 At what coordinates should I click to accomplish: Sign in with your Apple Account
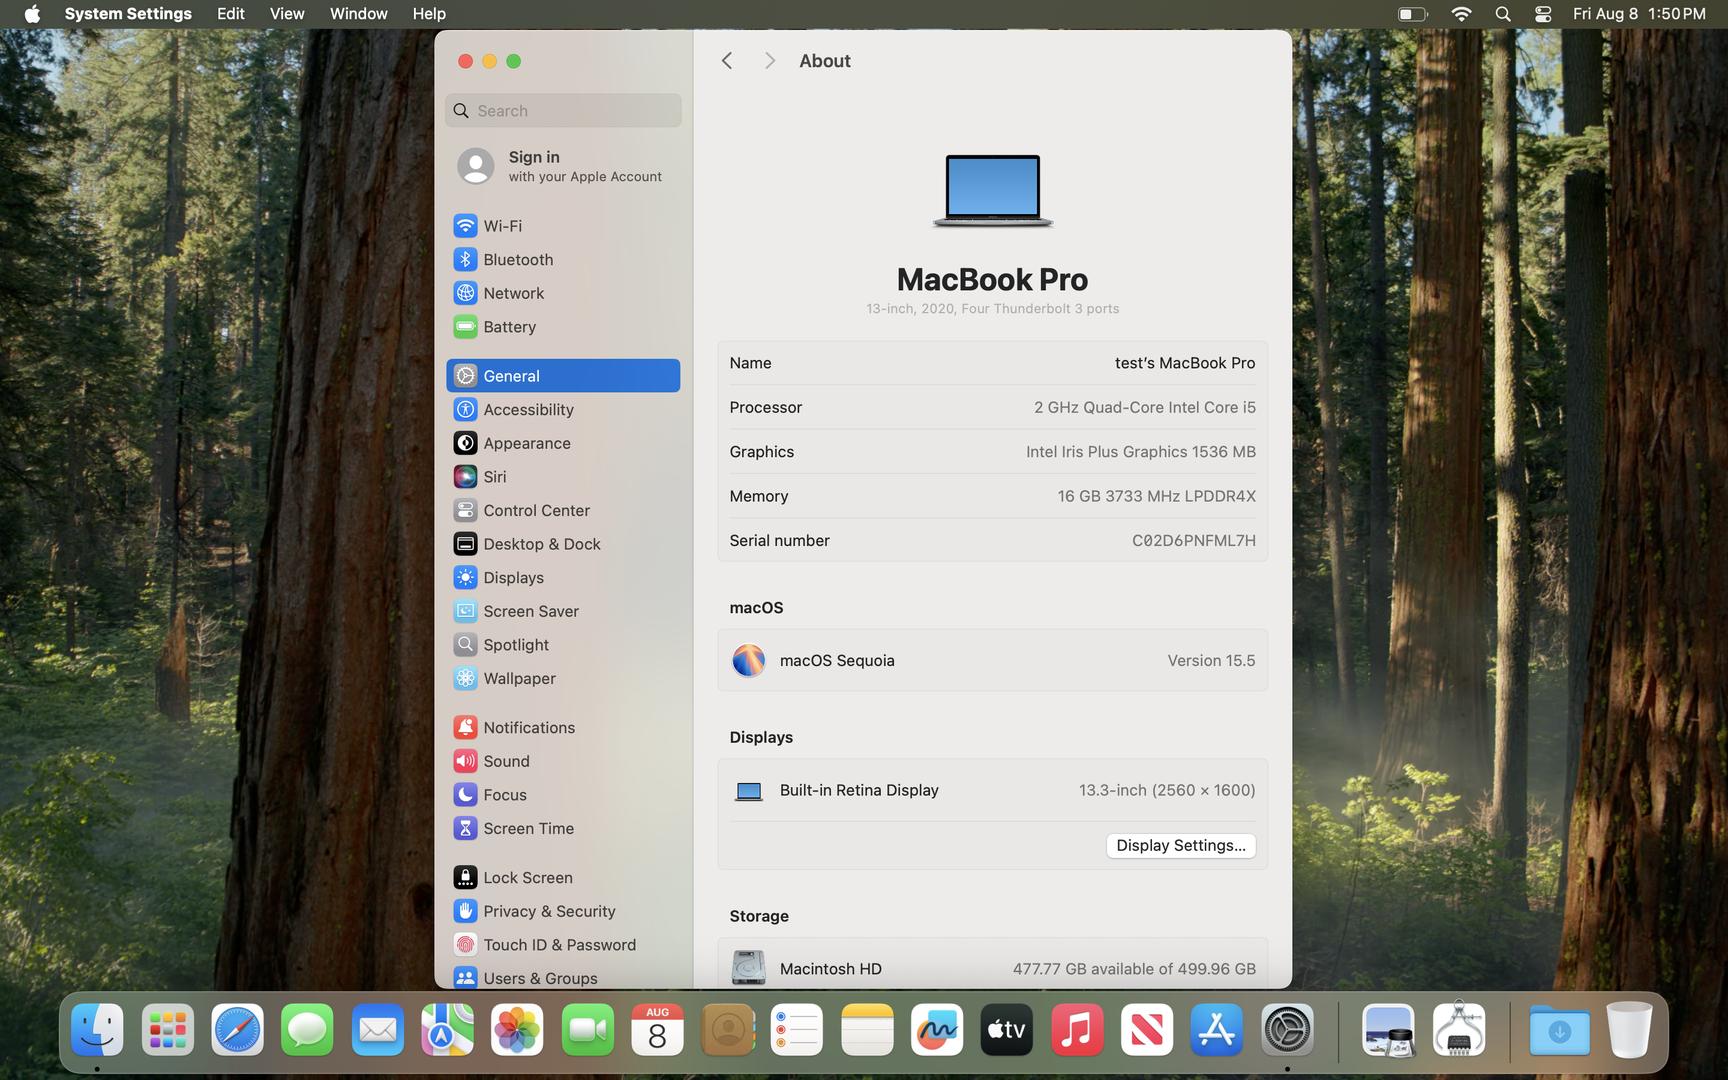(563, 166)
